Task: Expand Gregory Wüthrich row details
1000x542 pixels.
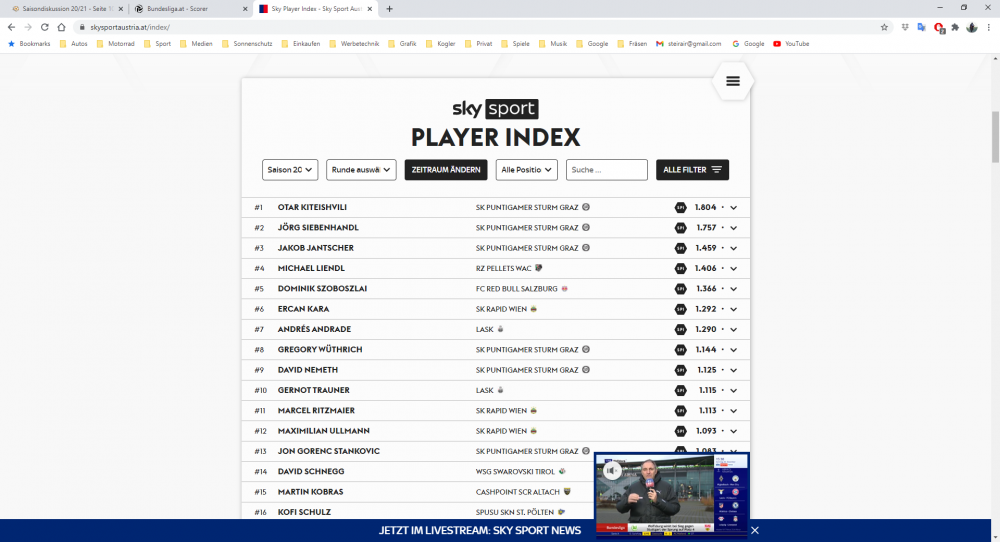Action: pyautogui.click(x=734, y=350)
